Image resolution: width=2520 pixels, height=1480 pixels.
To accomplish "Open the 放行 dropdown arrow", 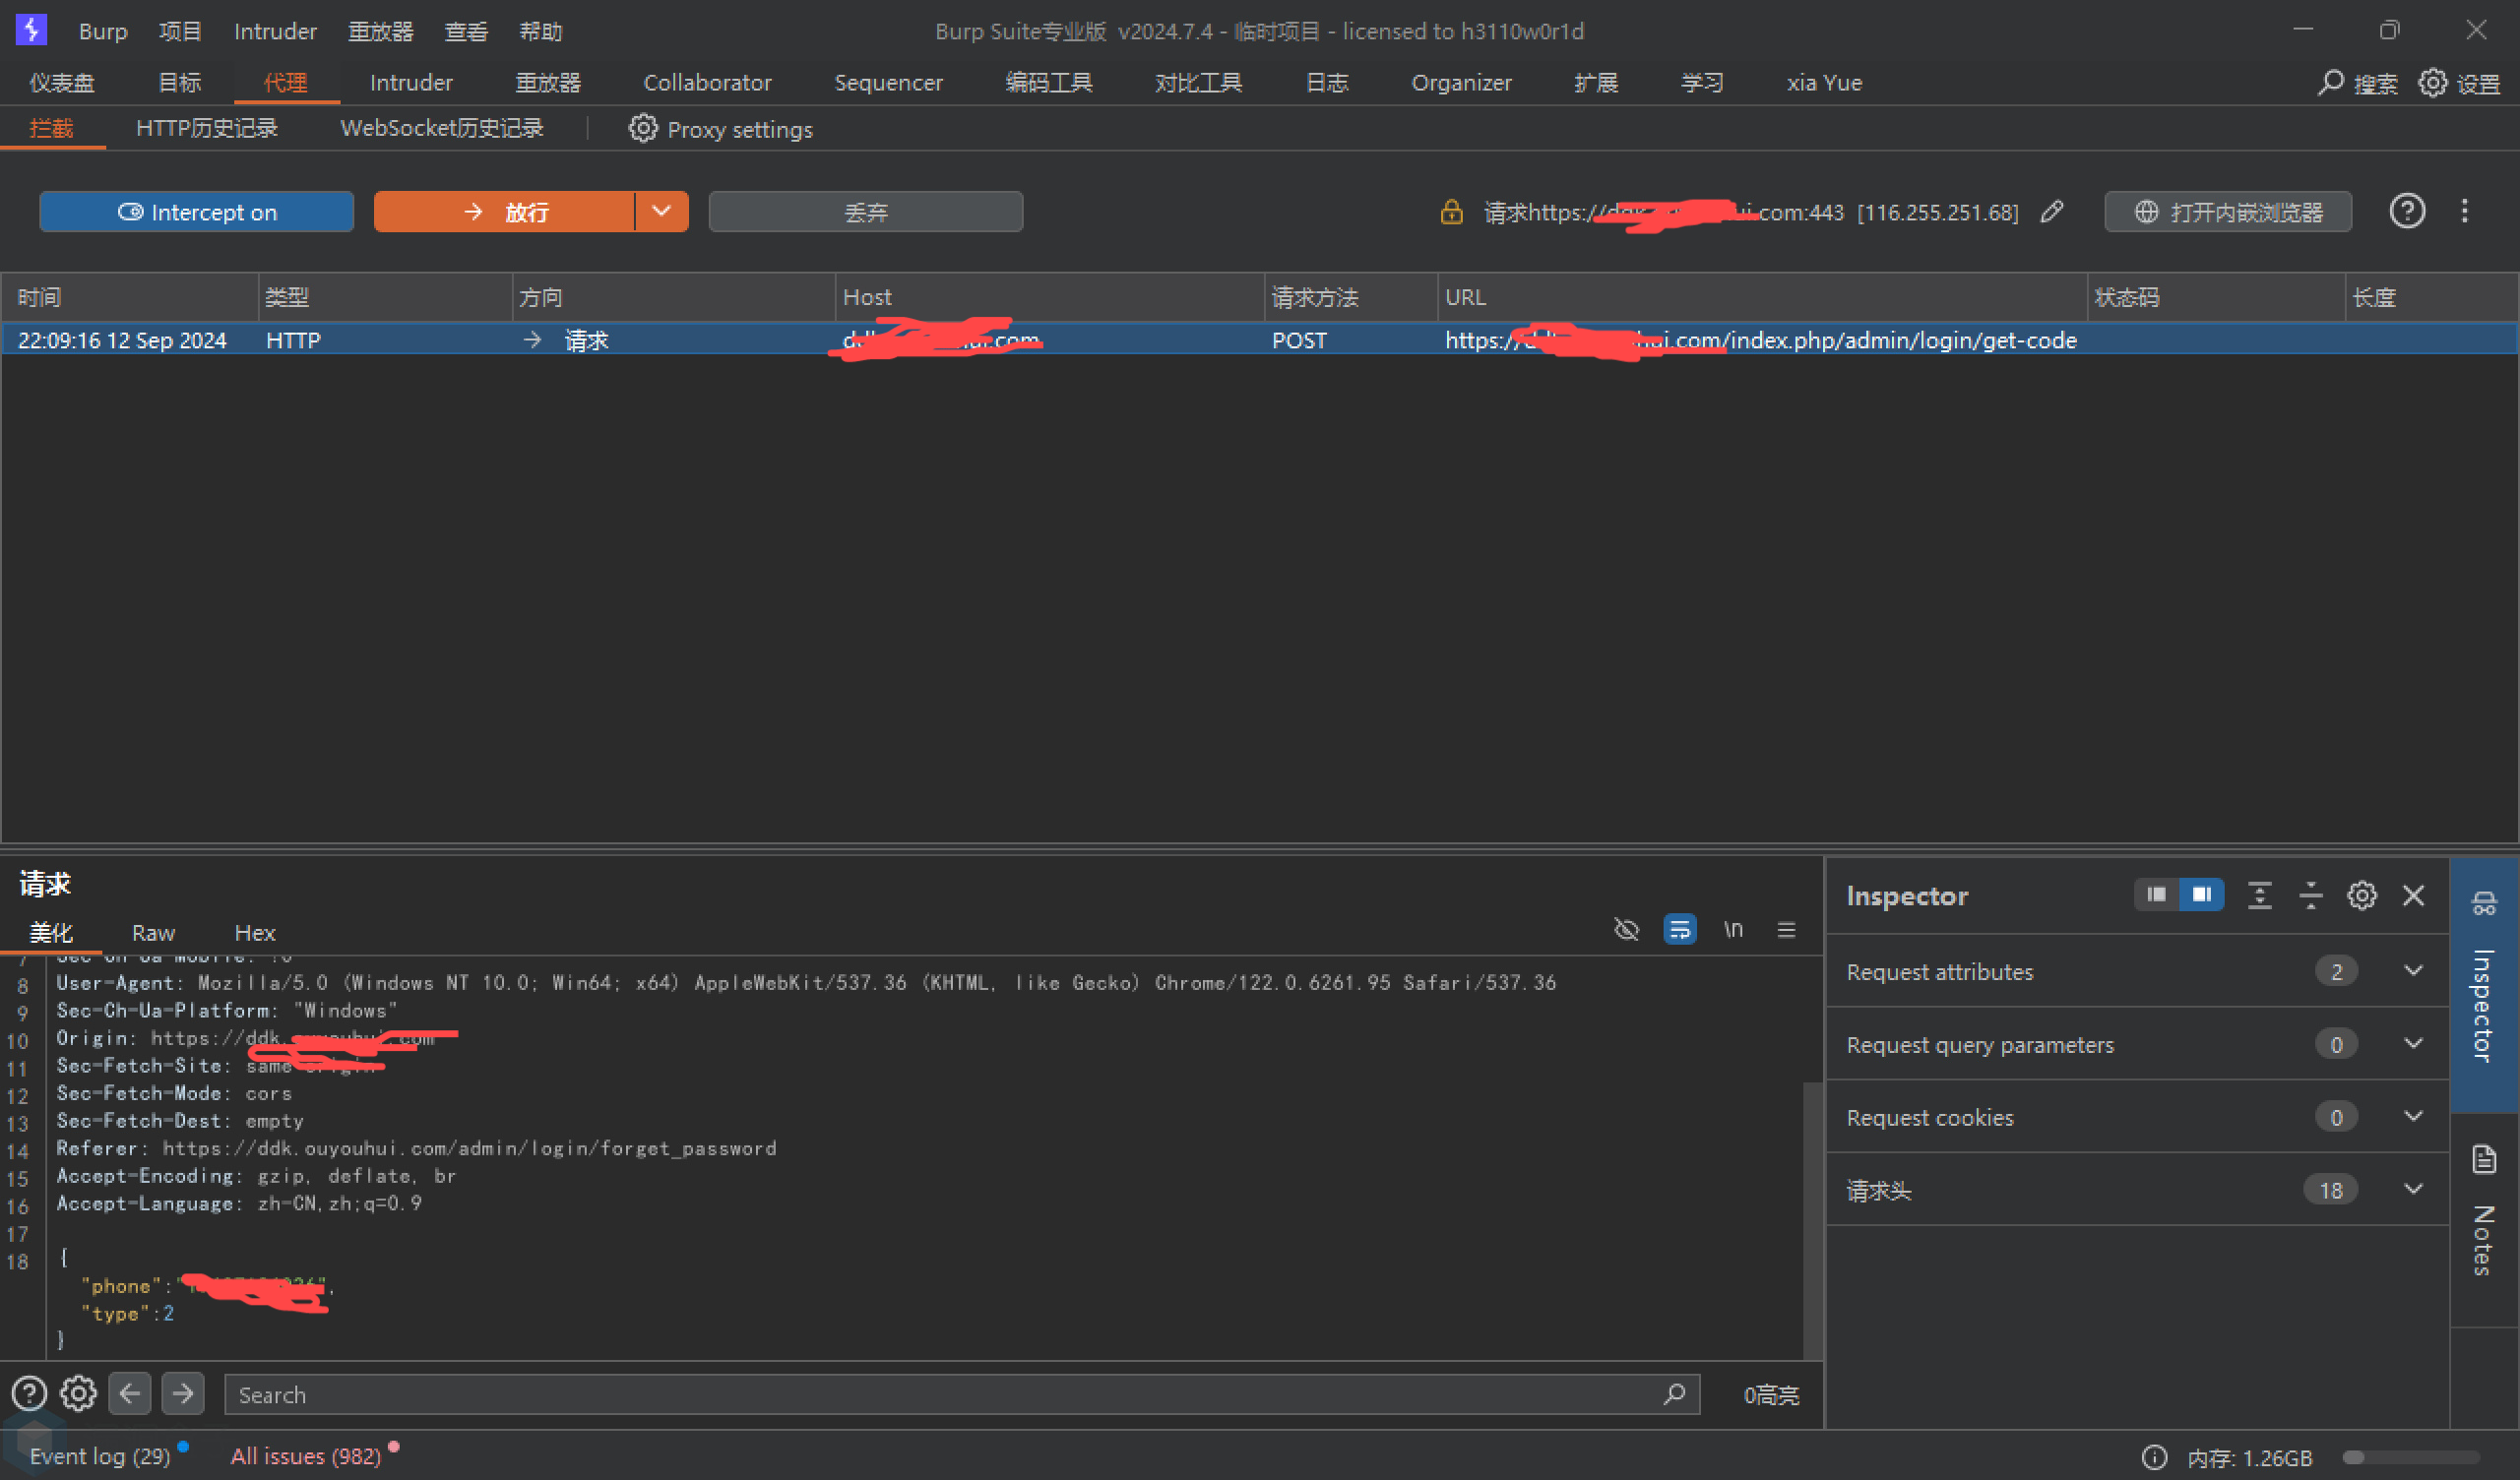I will point(661,211).
